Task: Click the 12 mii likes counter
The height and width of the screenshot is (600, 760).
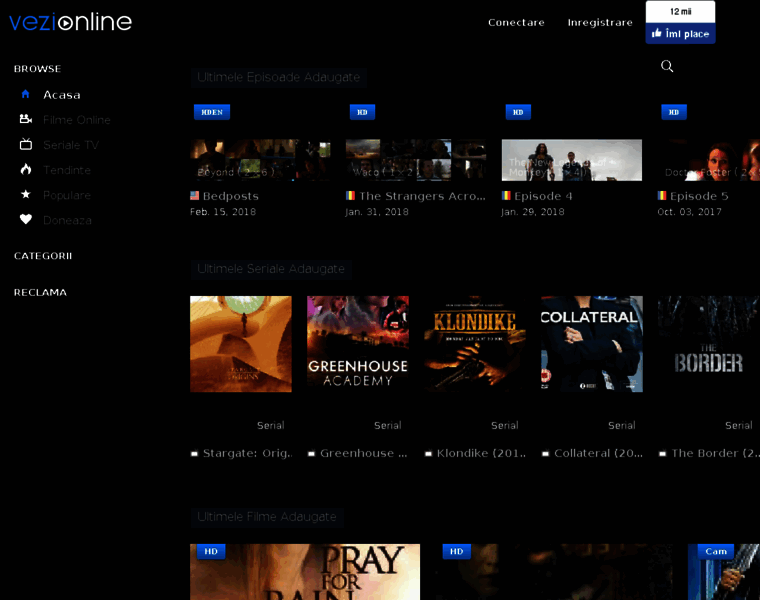Action: (x=681, y=12)
